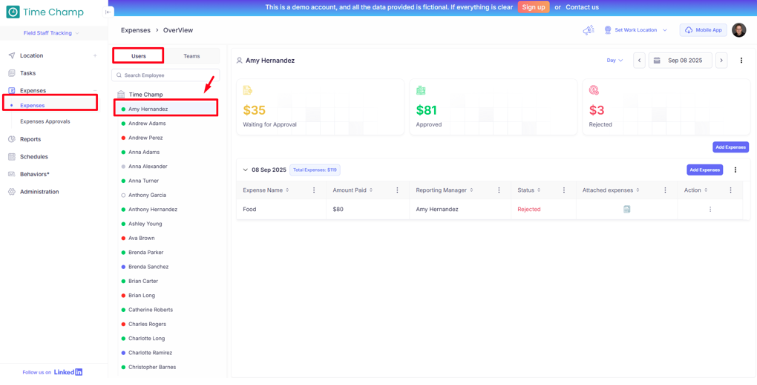Click the Approved amount card
The width and height of the screenshot is (757, 385).
tap(493, 107)
